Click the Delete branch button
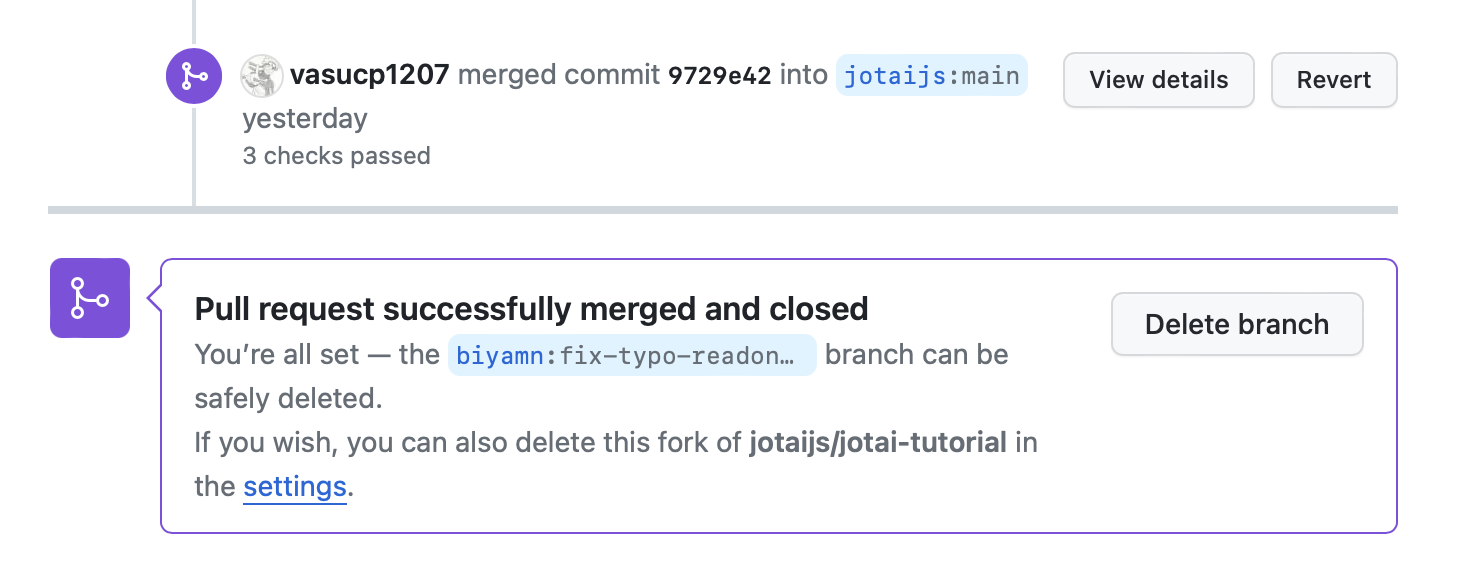 1237,324
